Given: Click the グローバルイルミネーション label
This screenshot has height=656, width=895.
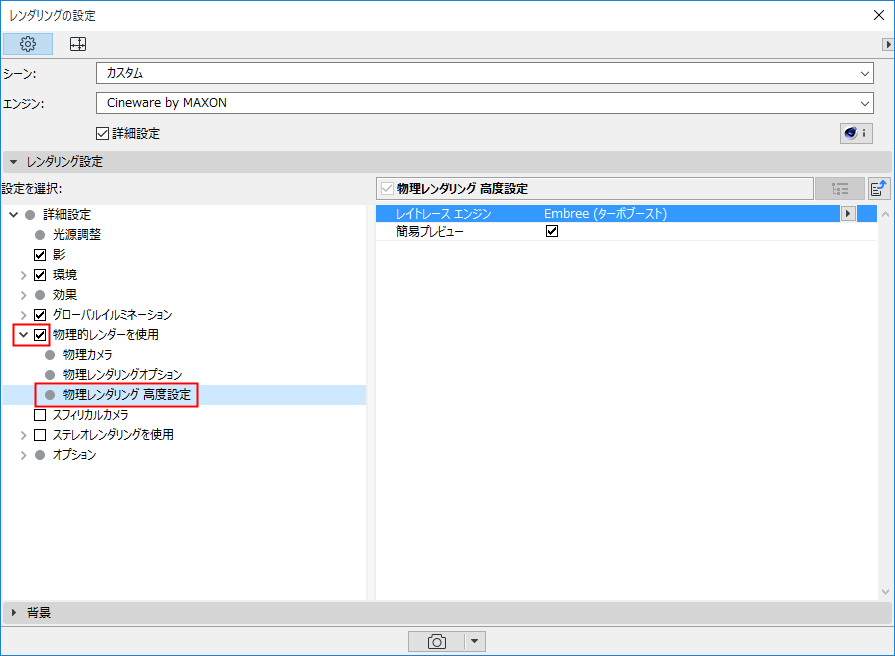Looking at the screenshot, I should point(112,315).
